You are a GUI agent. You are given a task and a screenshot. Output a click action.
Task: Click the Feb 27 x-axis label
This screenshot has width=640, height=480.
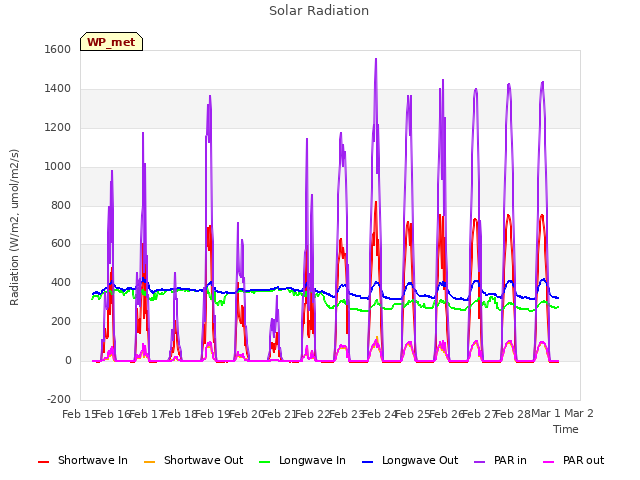[x=480, y=414]
